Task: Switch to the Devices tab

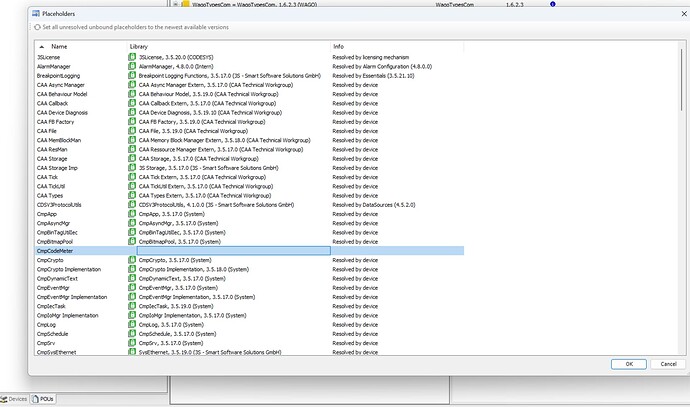Action: tap(14, 399)
